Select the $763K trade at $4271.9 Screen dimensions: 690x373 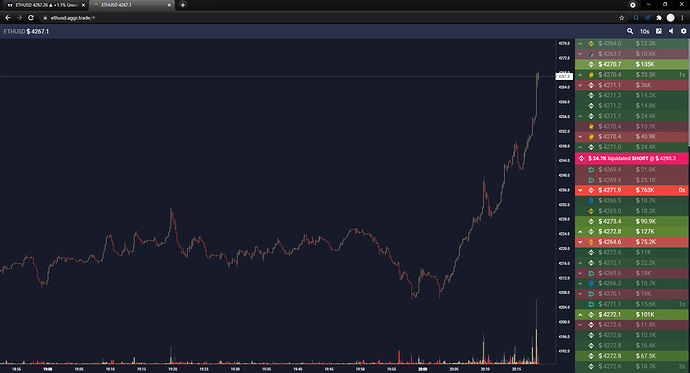point(631,190)
